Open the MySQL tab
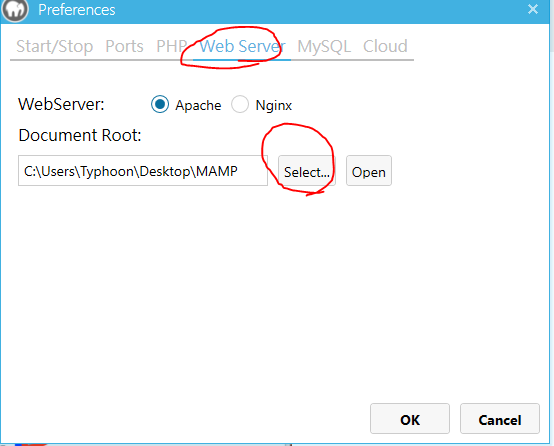Image resolution: width=554 pixels, height=446 pixels. coord(324,46)
